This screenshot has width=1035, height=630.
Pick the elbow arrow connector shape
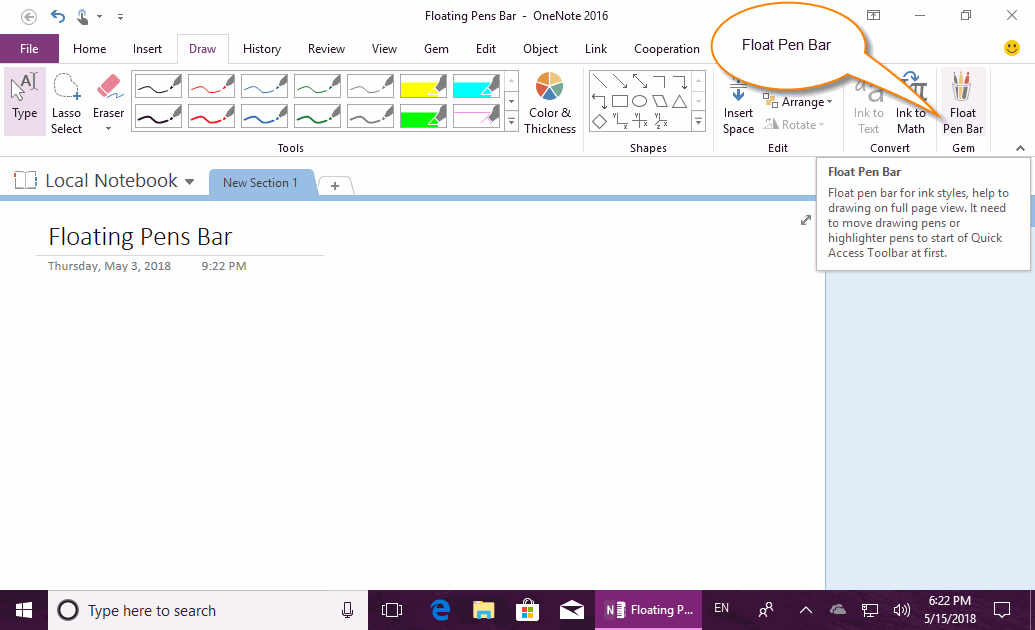680,81
